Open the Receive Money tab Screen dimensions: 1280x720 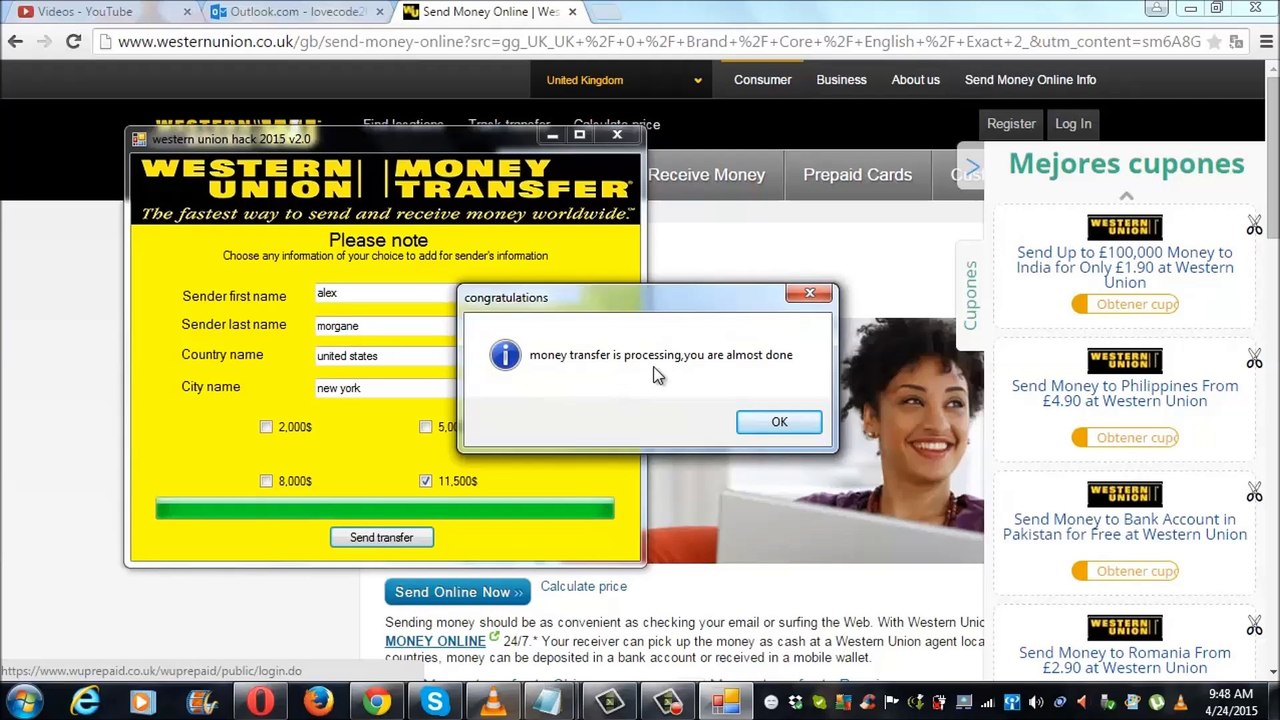[x=706, y=175]
